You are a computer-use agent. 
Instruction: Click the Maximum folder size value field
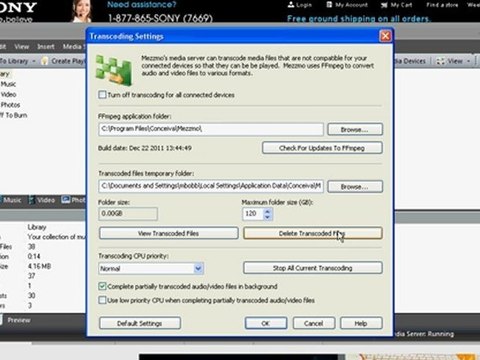[253, 214]
